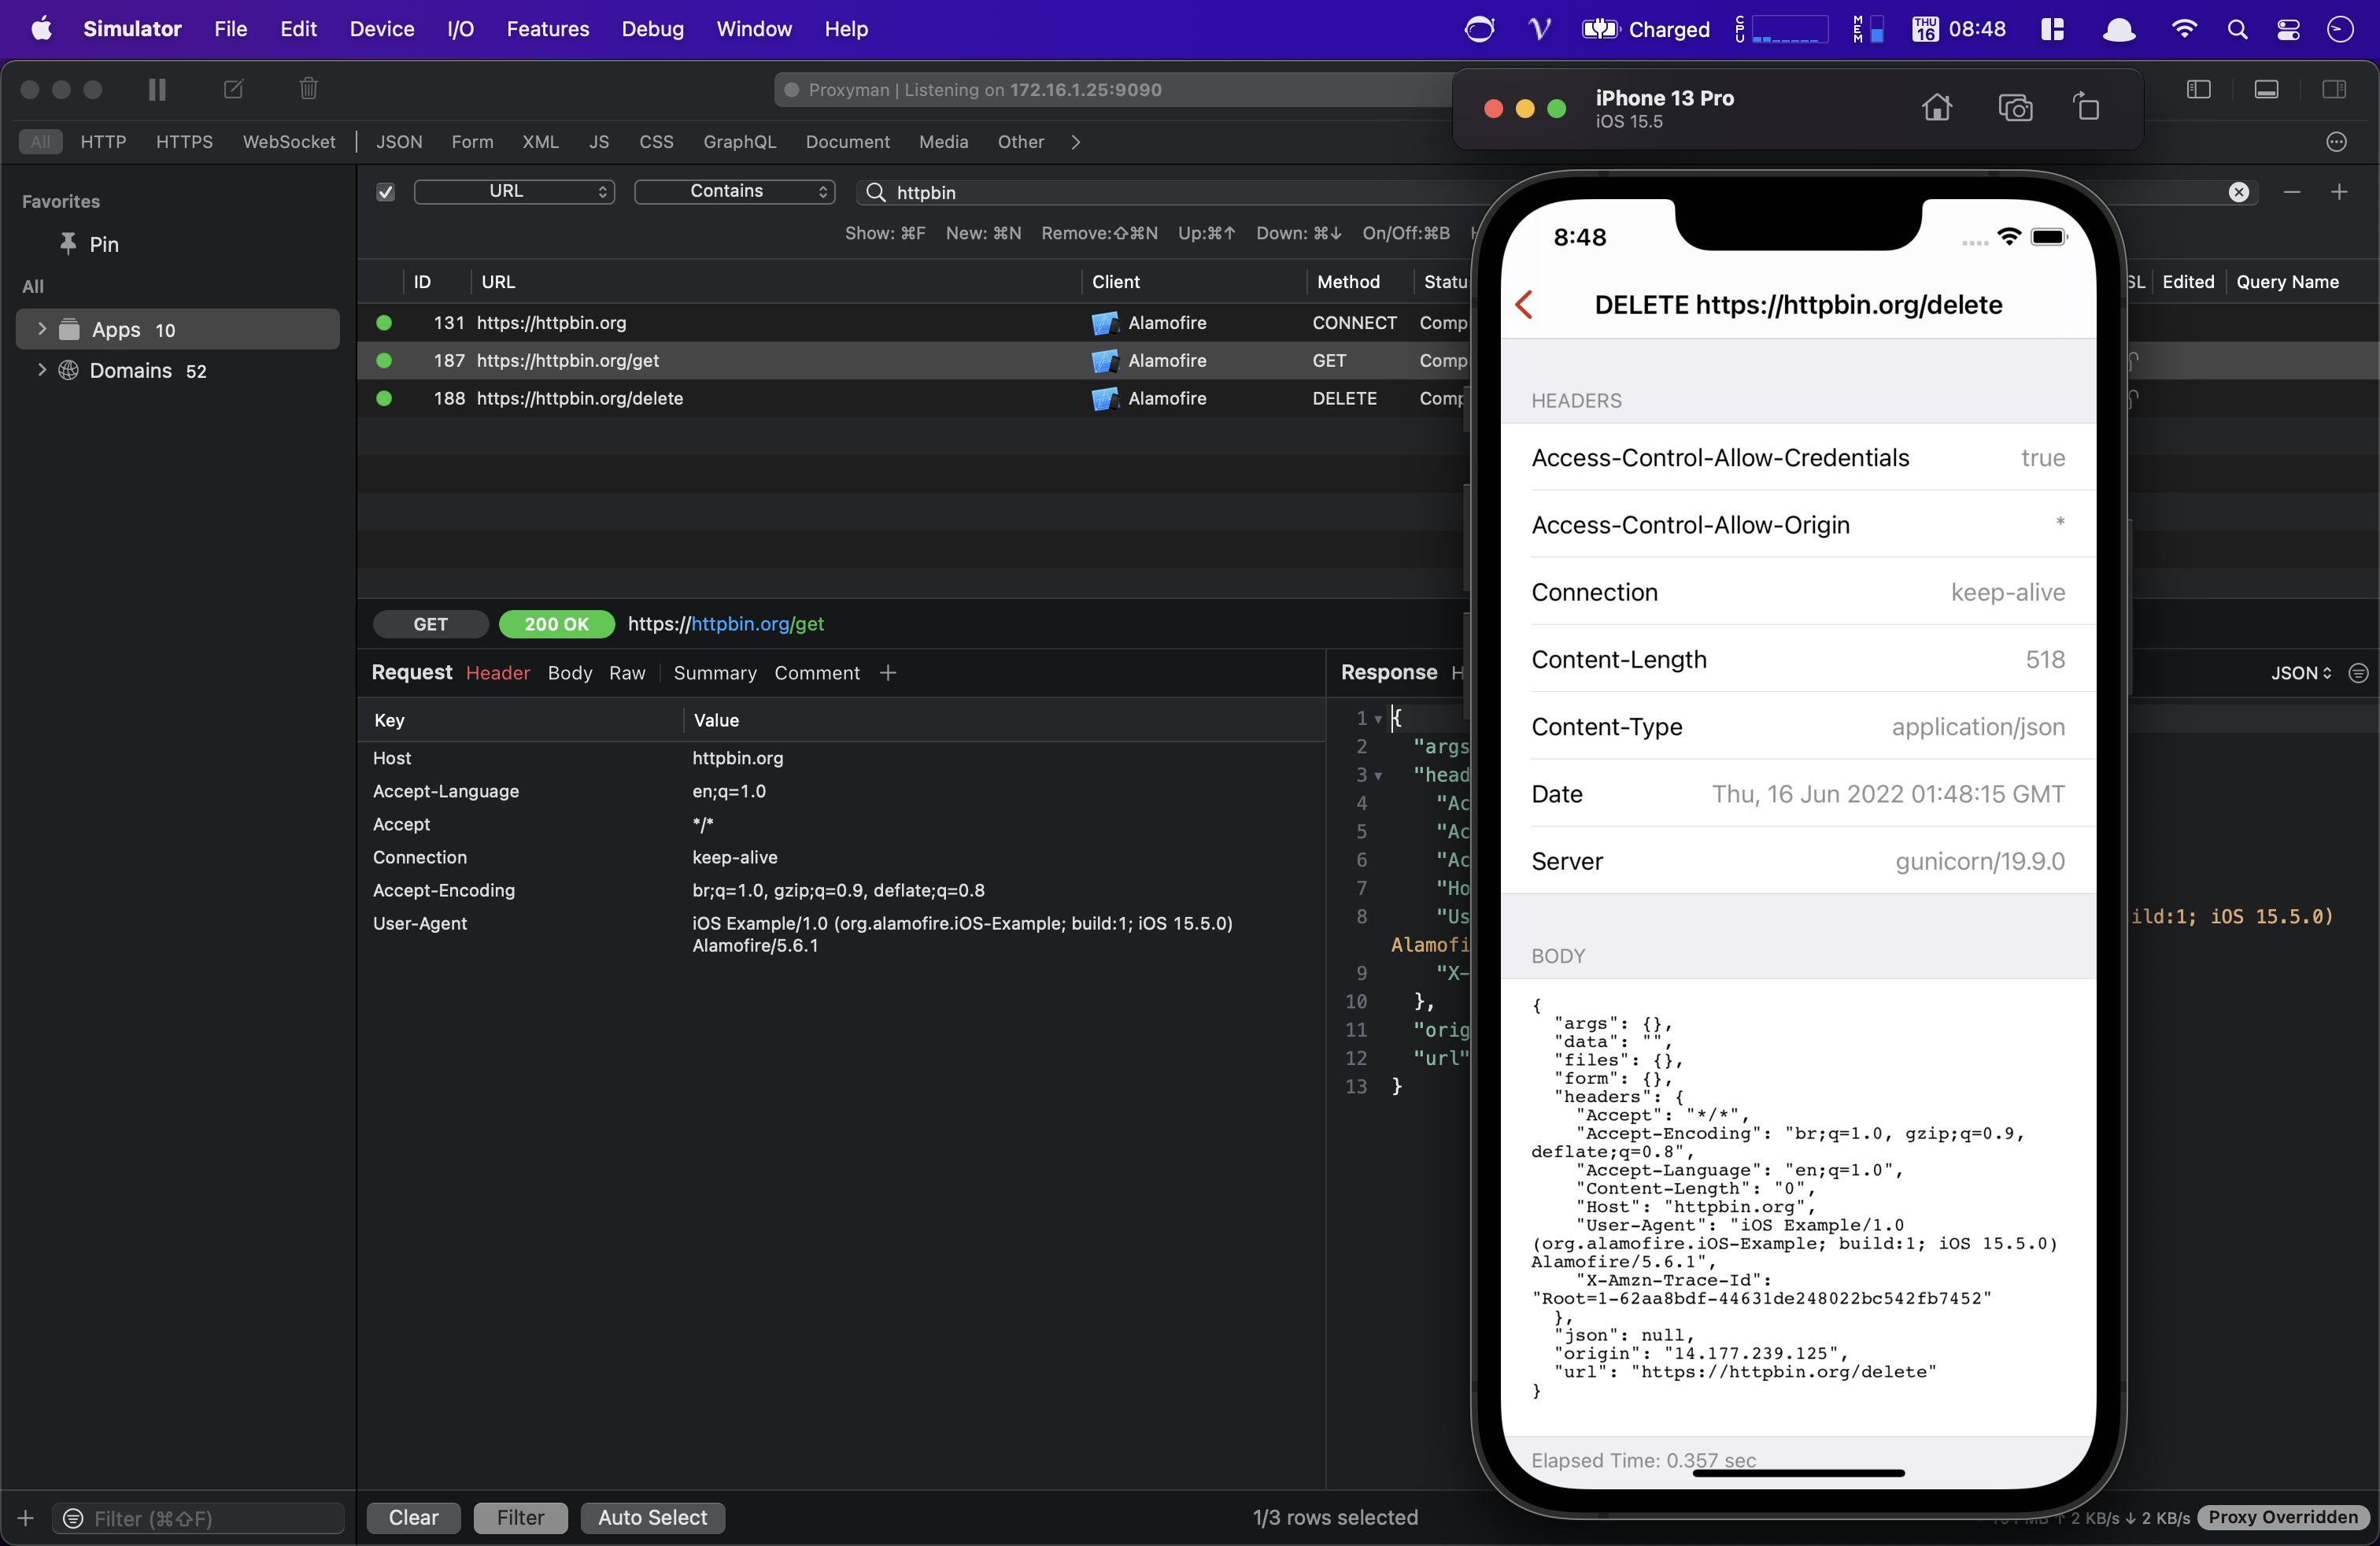Expand the Apps tree item
2380x1546 pixels.
point(42,329)
